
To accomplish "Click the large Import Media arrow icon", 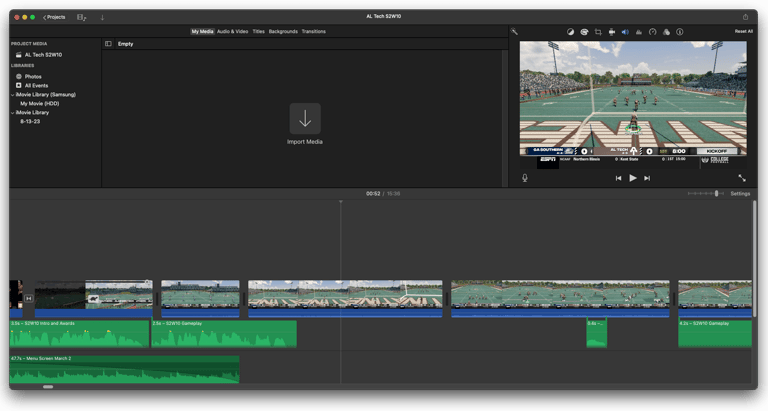I will tap(305, 119).
